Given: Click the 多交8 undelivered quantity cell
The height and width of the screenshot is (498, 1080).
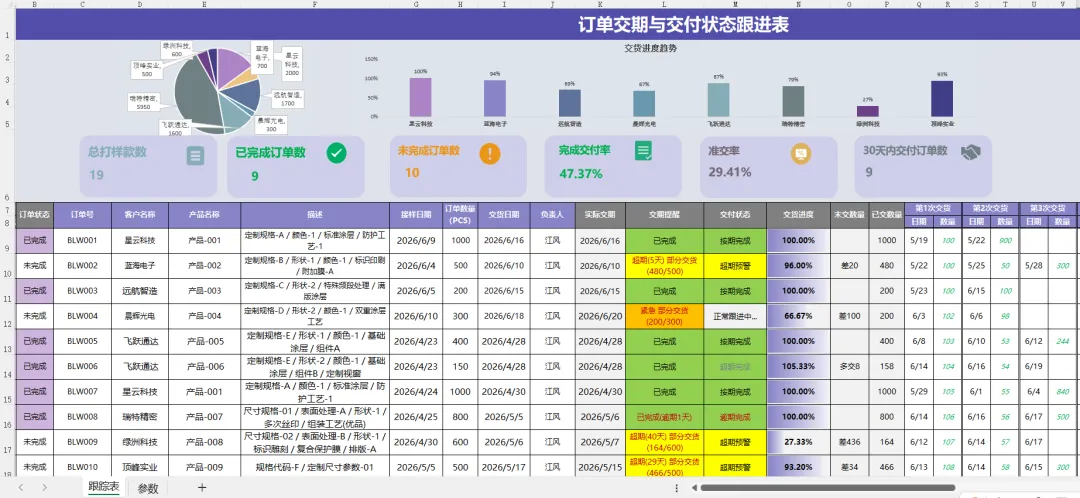Looking at the screenshot, I should coord(849,366).
